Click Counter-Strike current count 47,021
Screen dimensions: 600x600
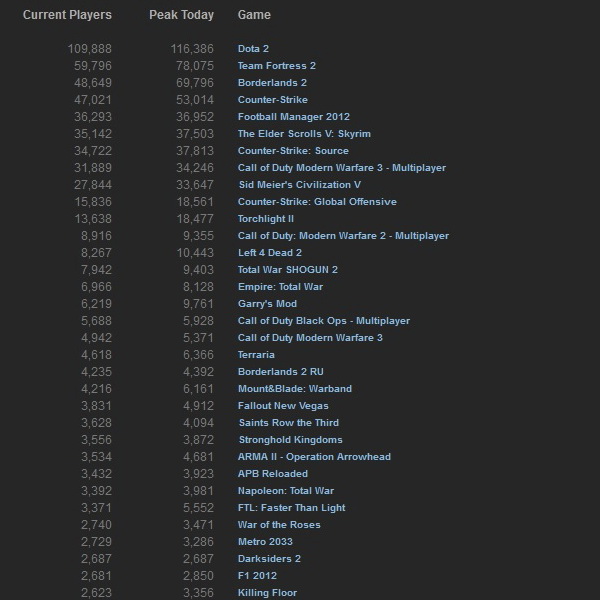[x=93, y=100]
